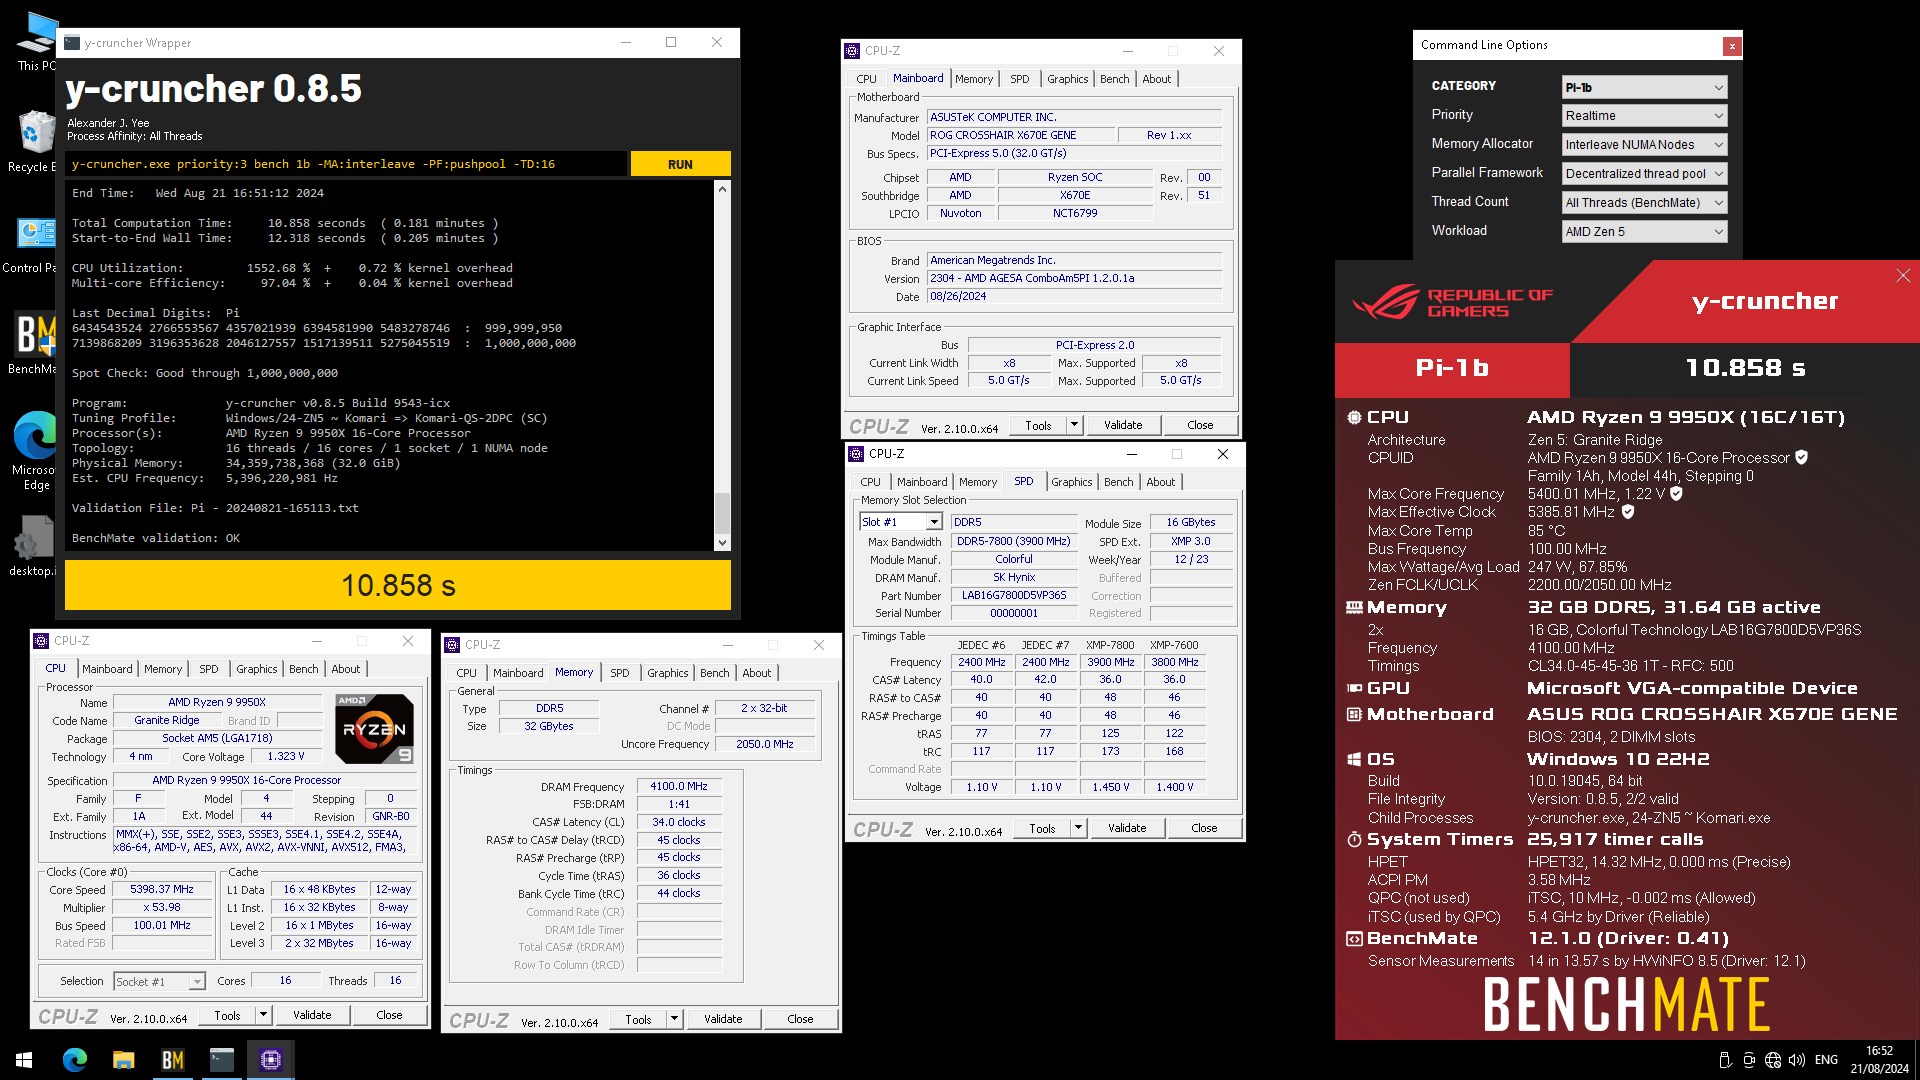Switch to y-cruncher console taskbar icon
1920x1080 pixels.
click(222, 1060)
